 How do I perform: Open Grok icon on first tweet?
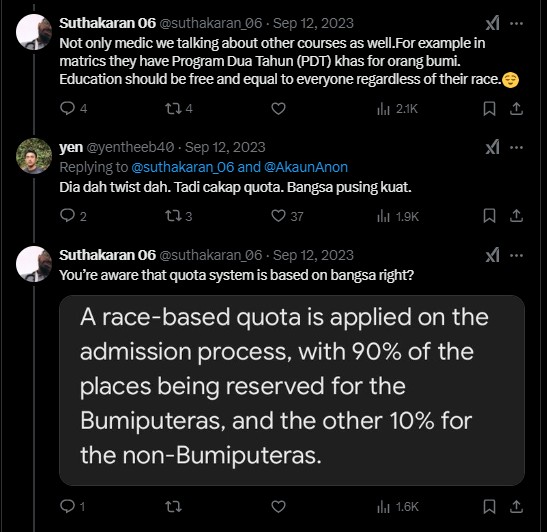[x=492, y=23]
